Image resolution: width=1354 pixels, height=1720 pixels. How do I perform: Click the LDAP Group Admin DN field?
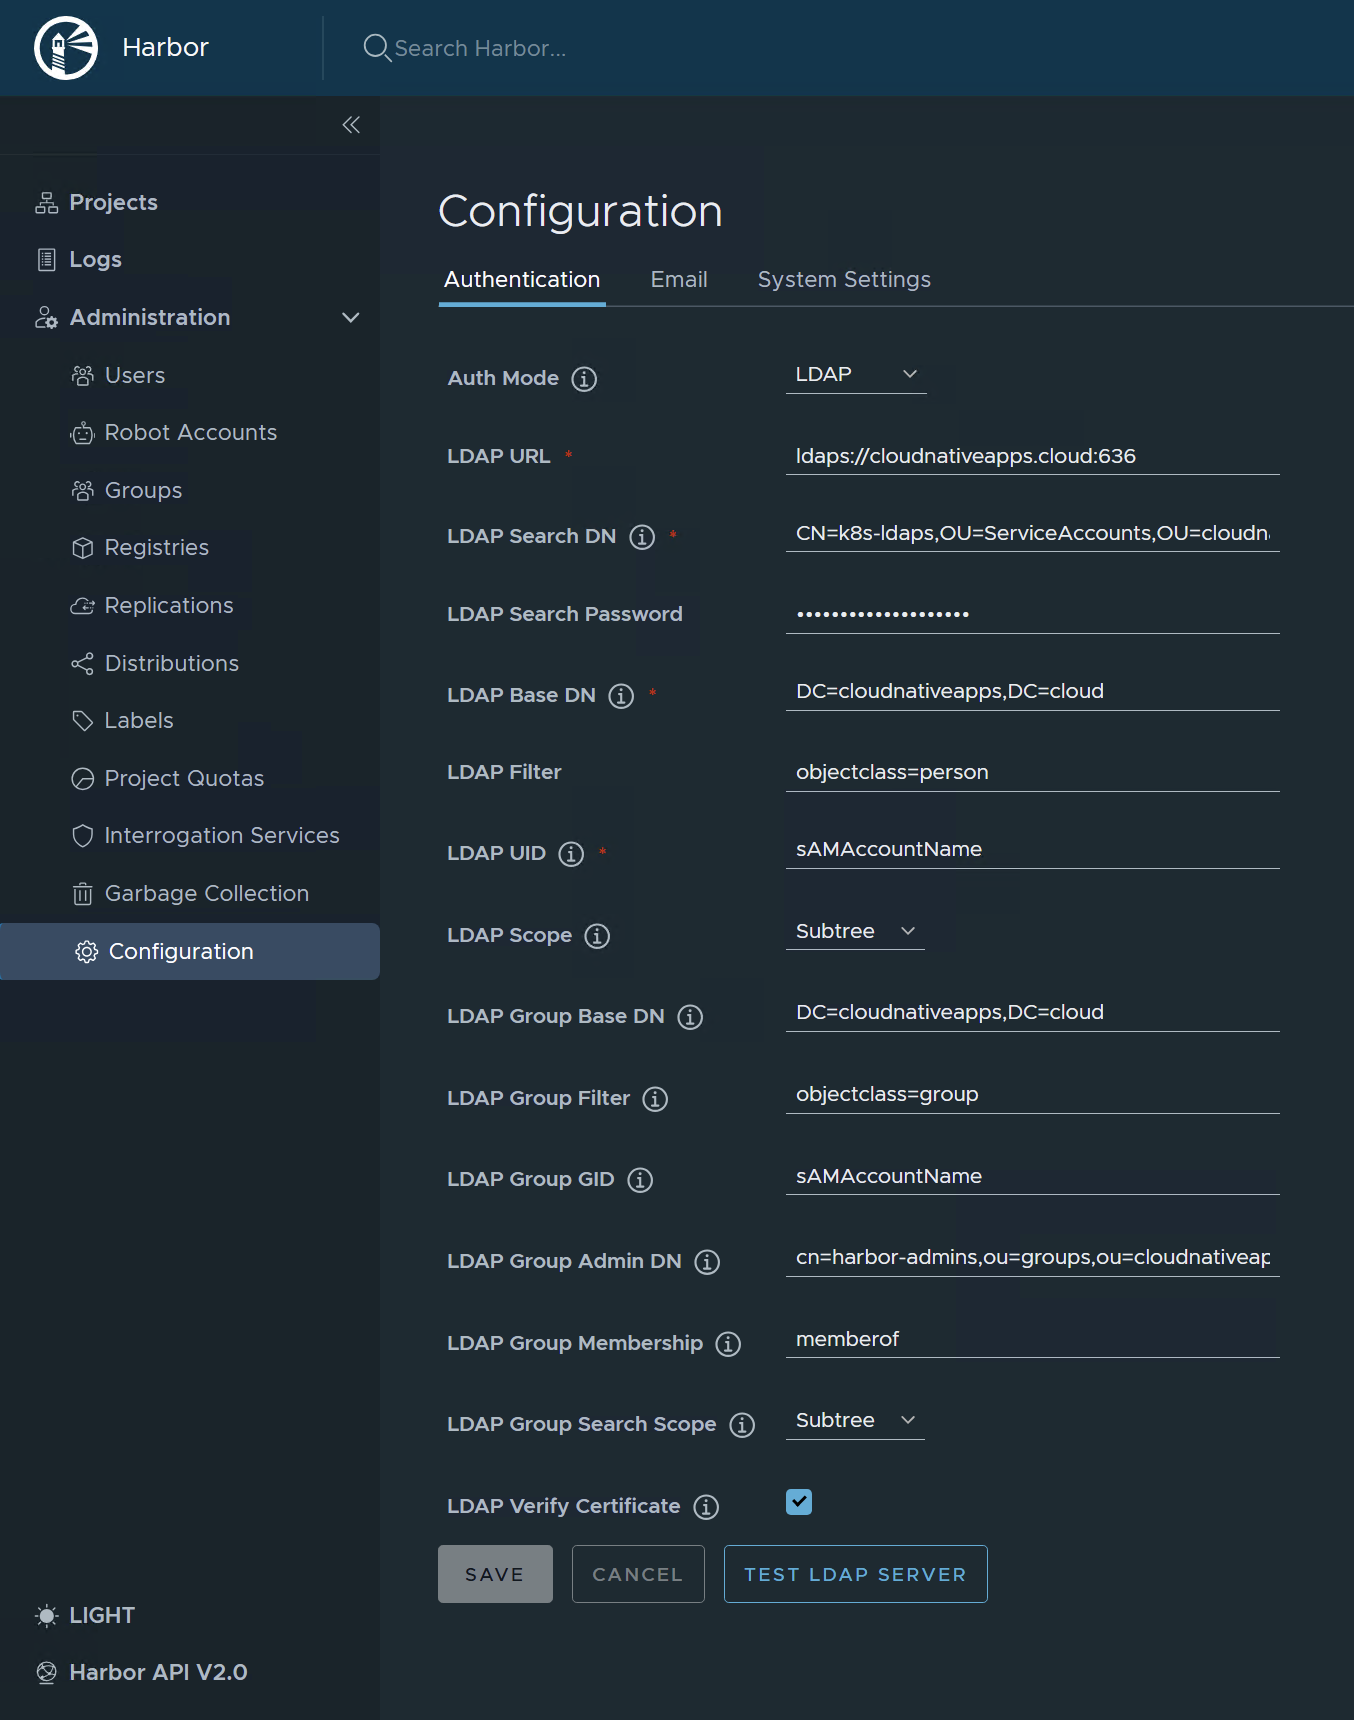click(1033, 1258)
